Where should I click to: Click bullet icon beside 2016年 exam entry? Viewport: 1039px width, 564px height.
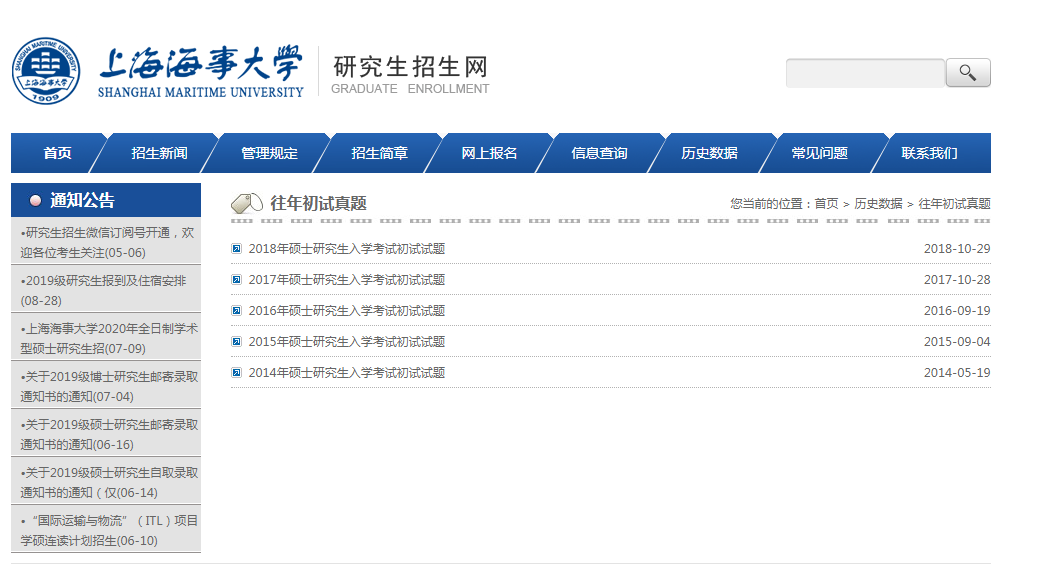pyautogui.click(x=236, y=311)
